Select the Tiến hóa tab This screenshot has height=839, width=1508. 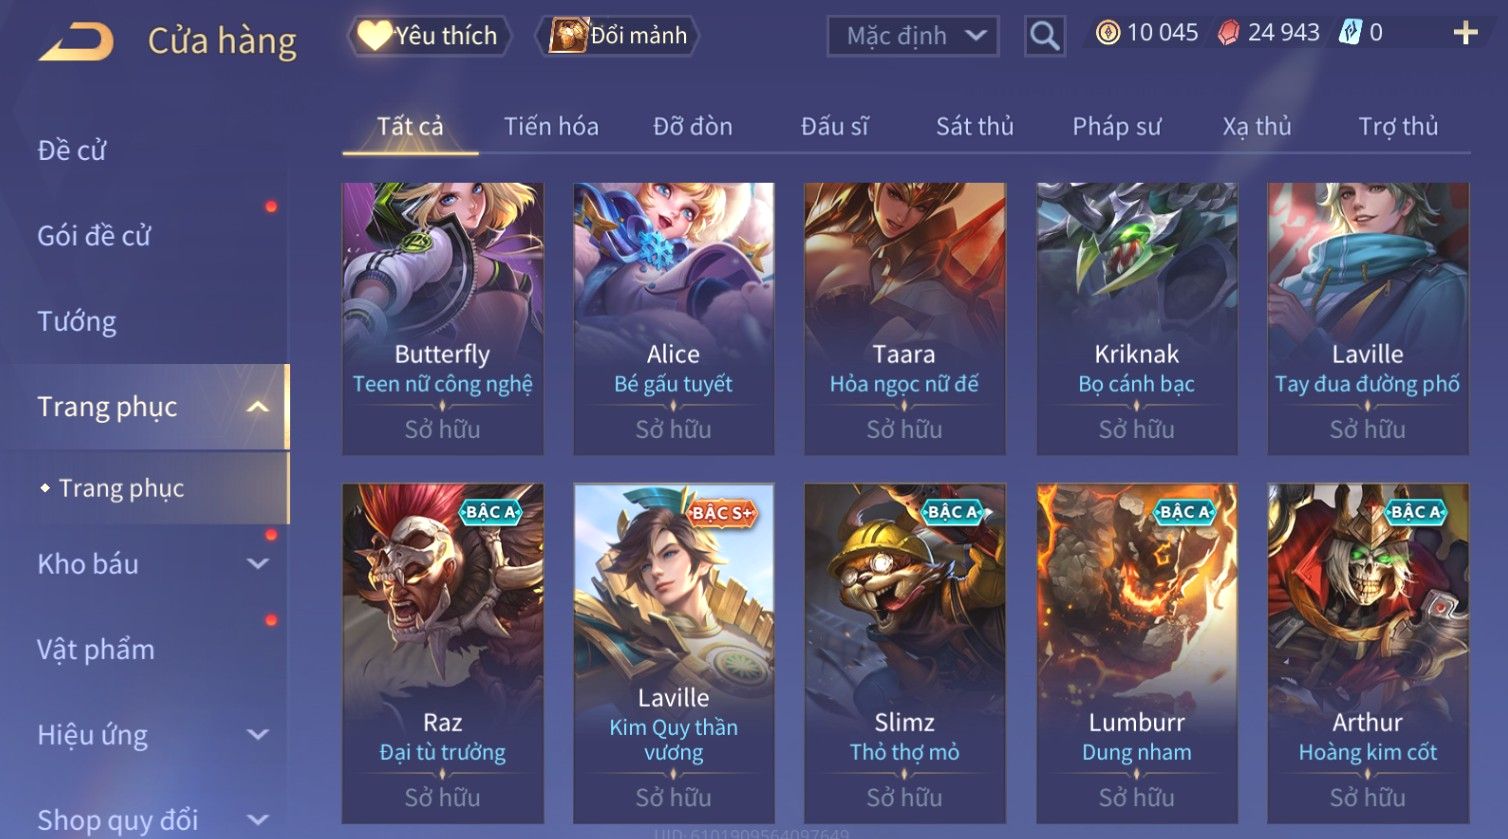click(x=551, y=126)
